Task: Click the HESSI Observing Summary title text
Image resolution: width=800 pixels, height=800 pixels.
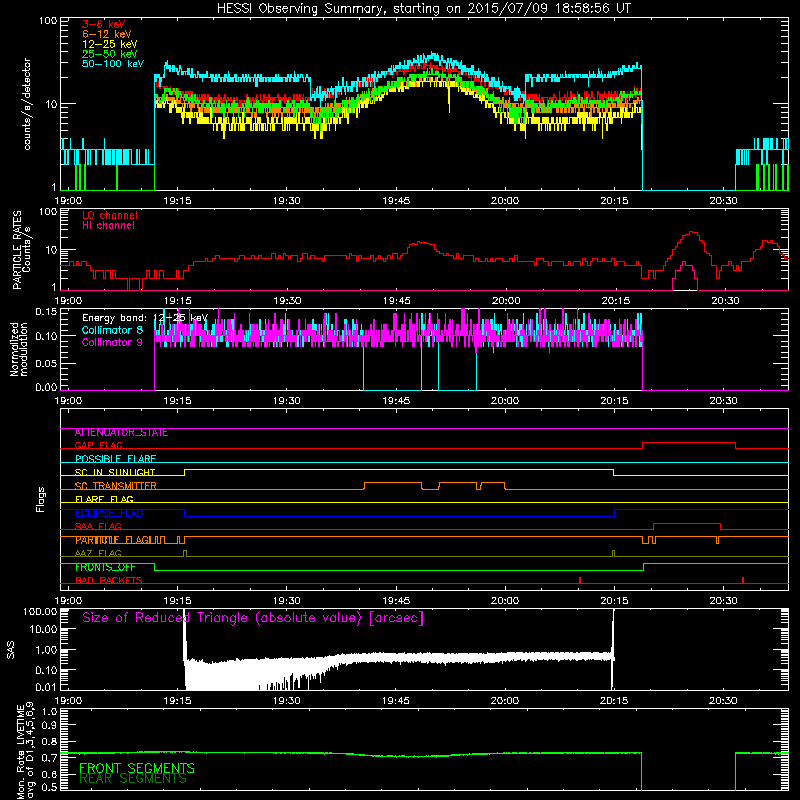Action: [423, 8]
